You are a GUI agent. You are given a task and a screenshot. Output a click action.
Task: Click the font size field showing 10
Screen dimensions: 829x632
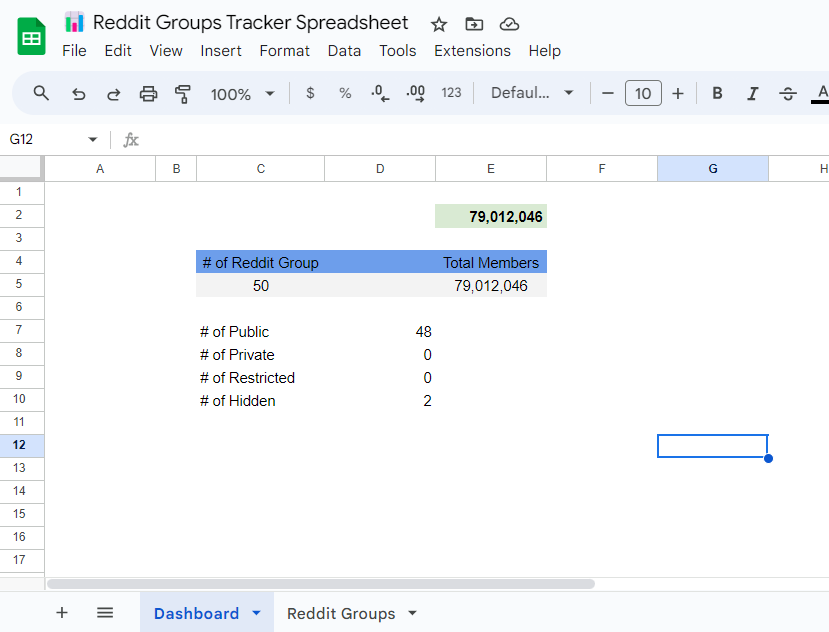(x=643, y=94)
